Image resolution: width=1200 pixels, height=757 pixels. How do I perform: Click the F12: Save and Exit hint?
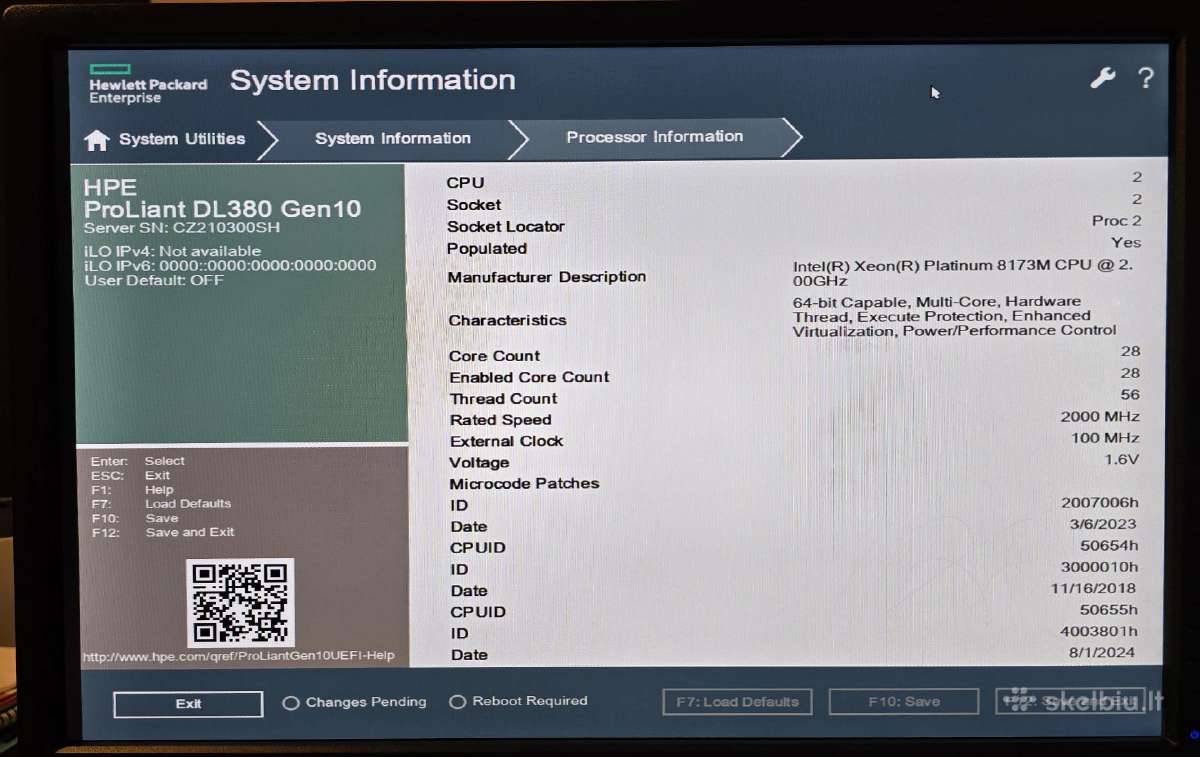coord(163,533)
